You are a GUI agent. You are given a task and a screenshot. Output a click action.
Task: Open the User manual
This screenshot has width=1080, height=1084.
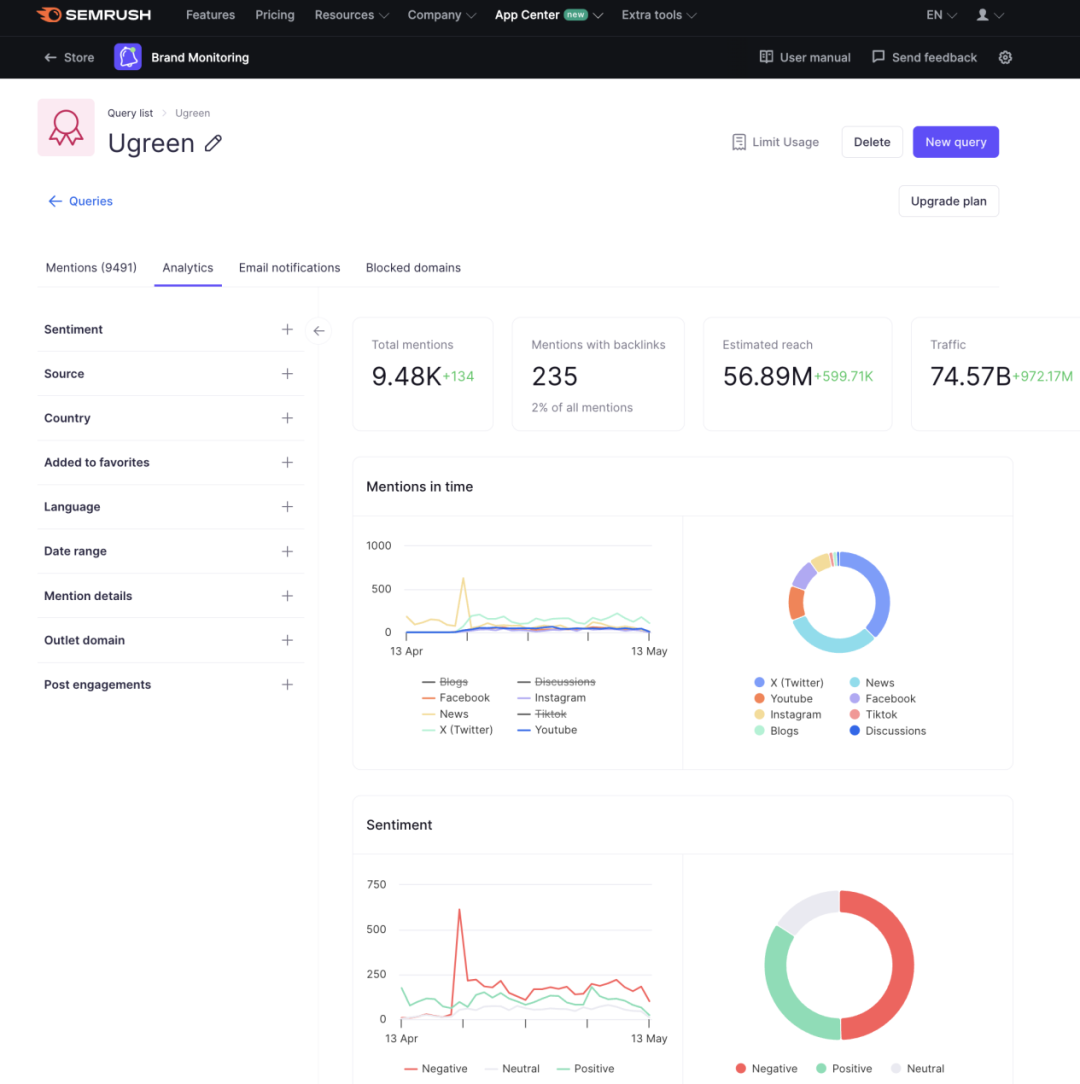coord(805,57)
